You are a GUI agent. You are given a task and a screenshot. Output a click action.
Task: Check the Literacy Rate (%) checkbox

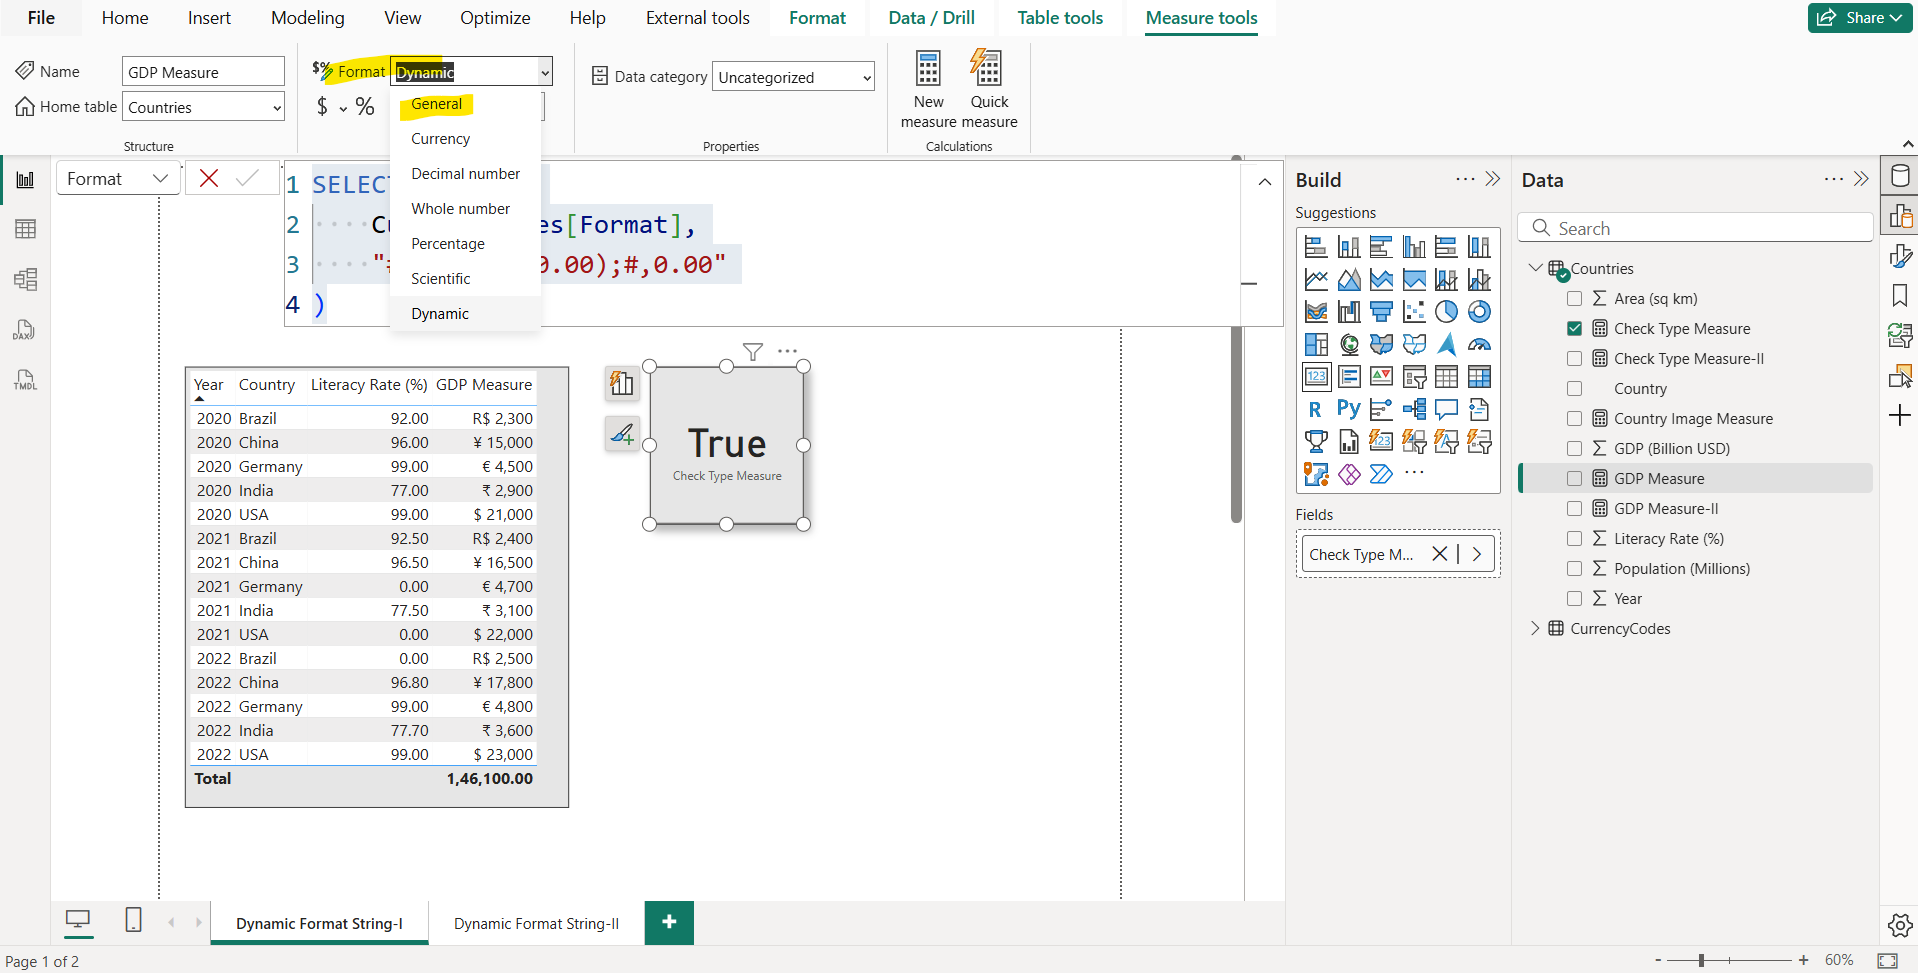click(1576, 538)
